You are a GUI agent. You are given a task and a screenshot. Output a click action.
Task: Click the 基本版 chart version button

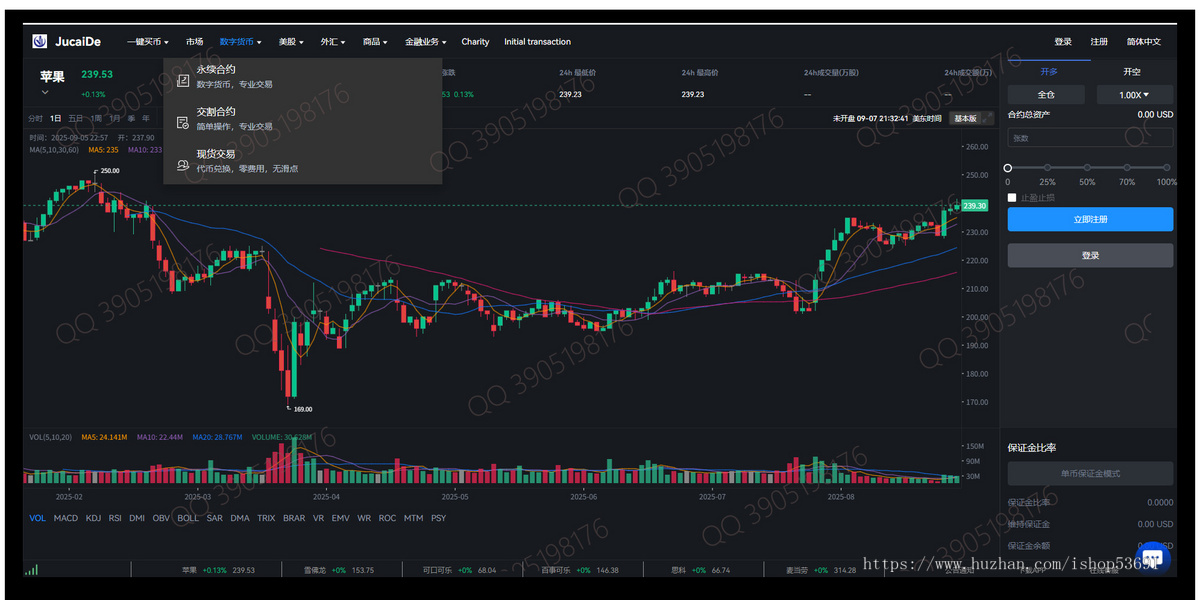coord(965,118)
